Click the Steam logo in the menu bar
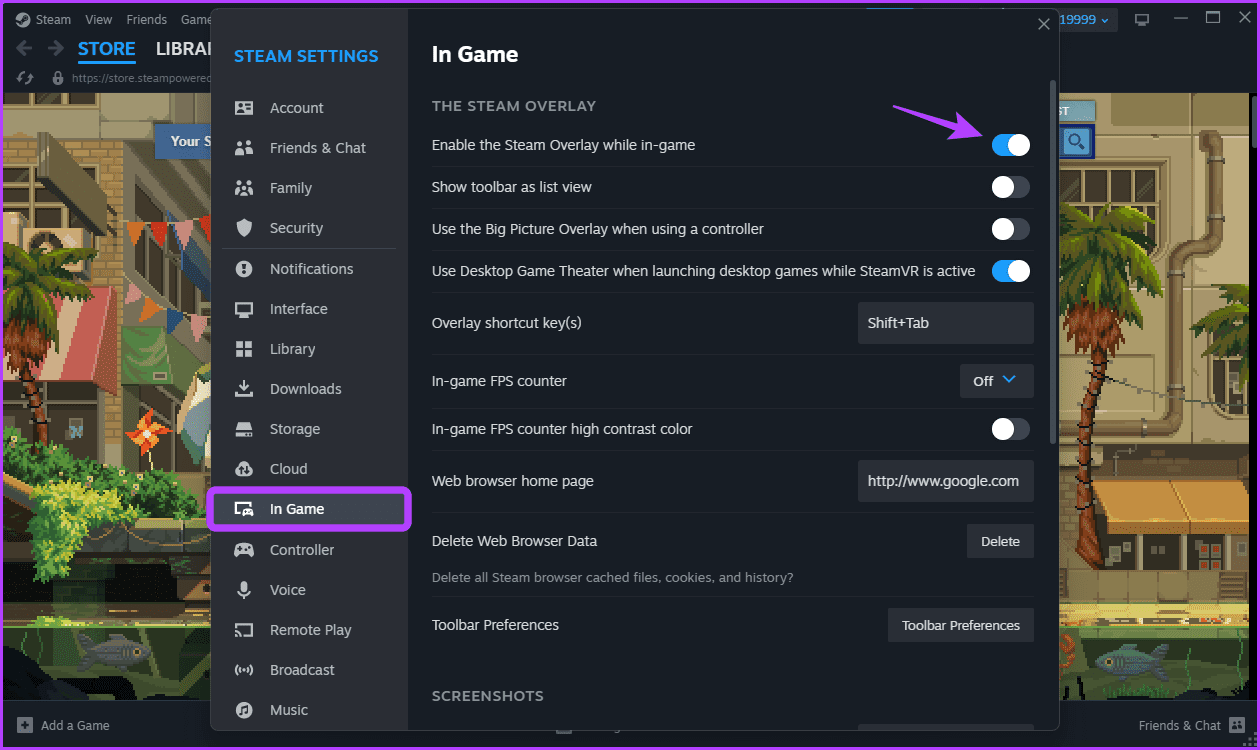 [x=22, y=19]
